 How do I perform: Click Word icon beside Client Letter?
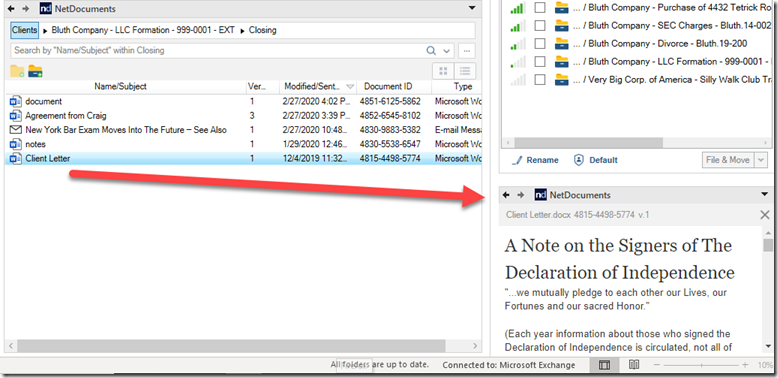click(x=15, y=159)
